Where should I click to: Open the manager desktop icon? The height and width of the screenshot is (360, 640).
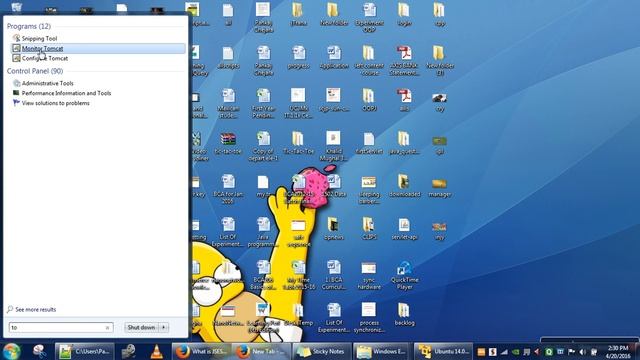pos(440,186)
